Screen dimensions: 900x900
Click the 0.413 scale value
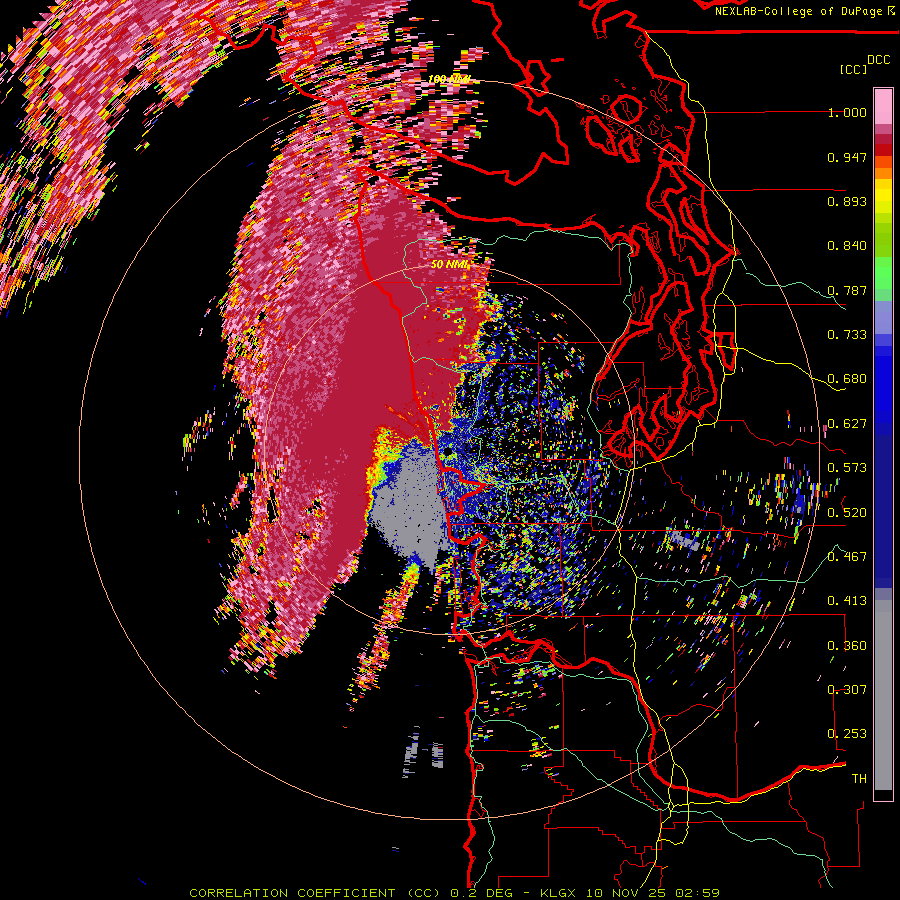pos(847,601)
